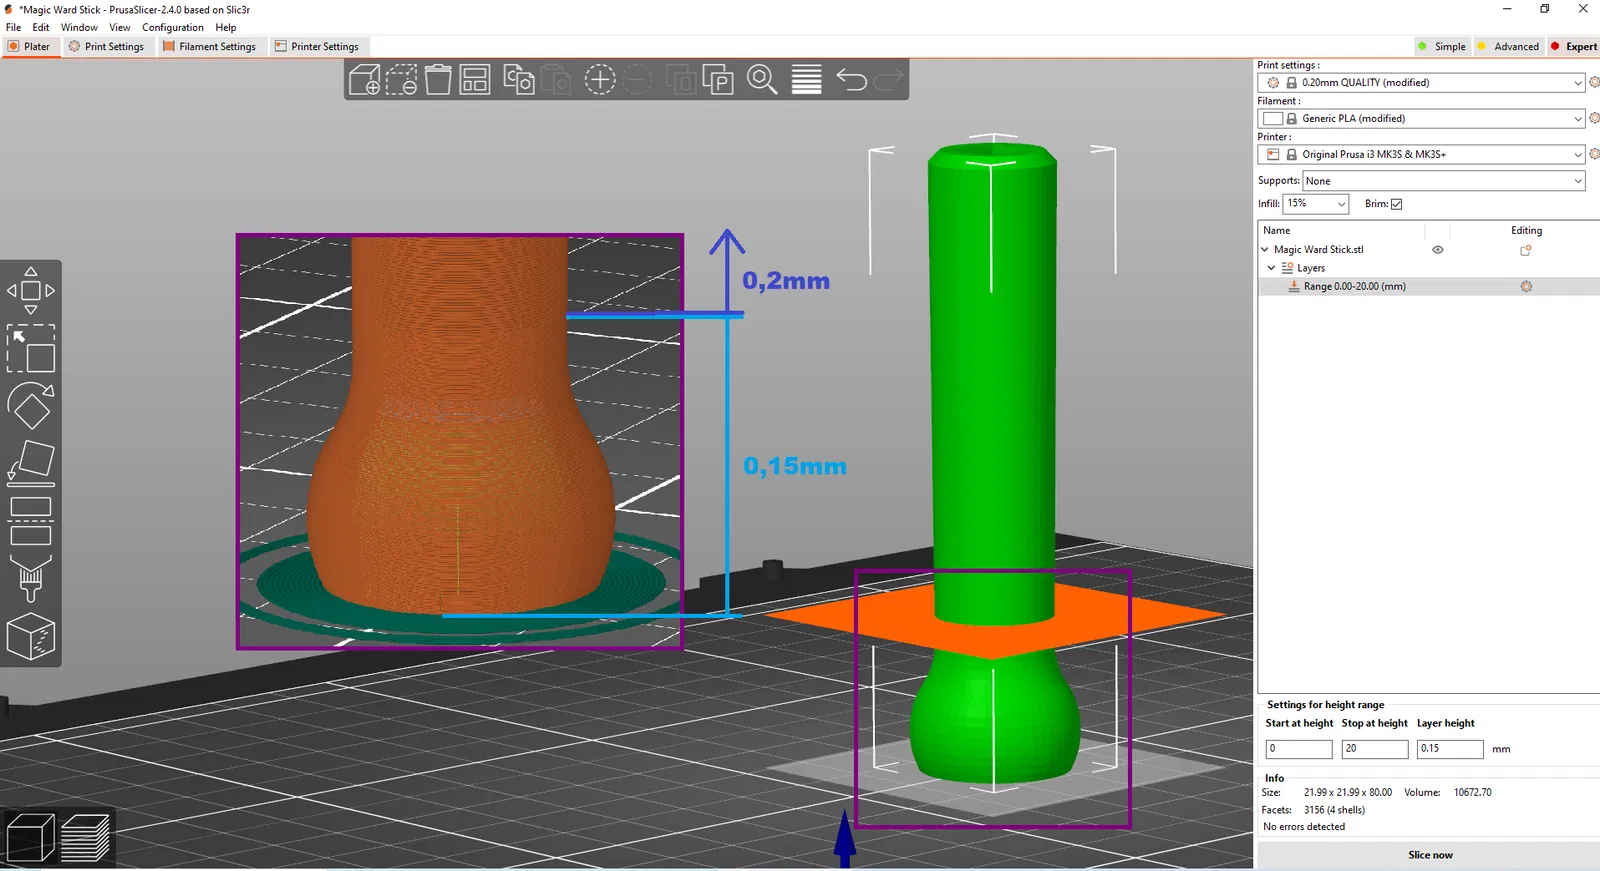
Task: Select the Place on face tool
Action: pos(31,464)
